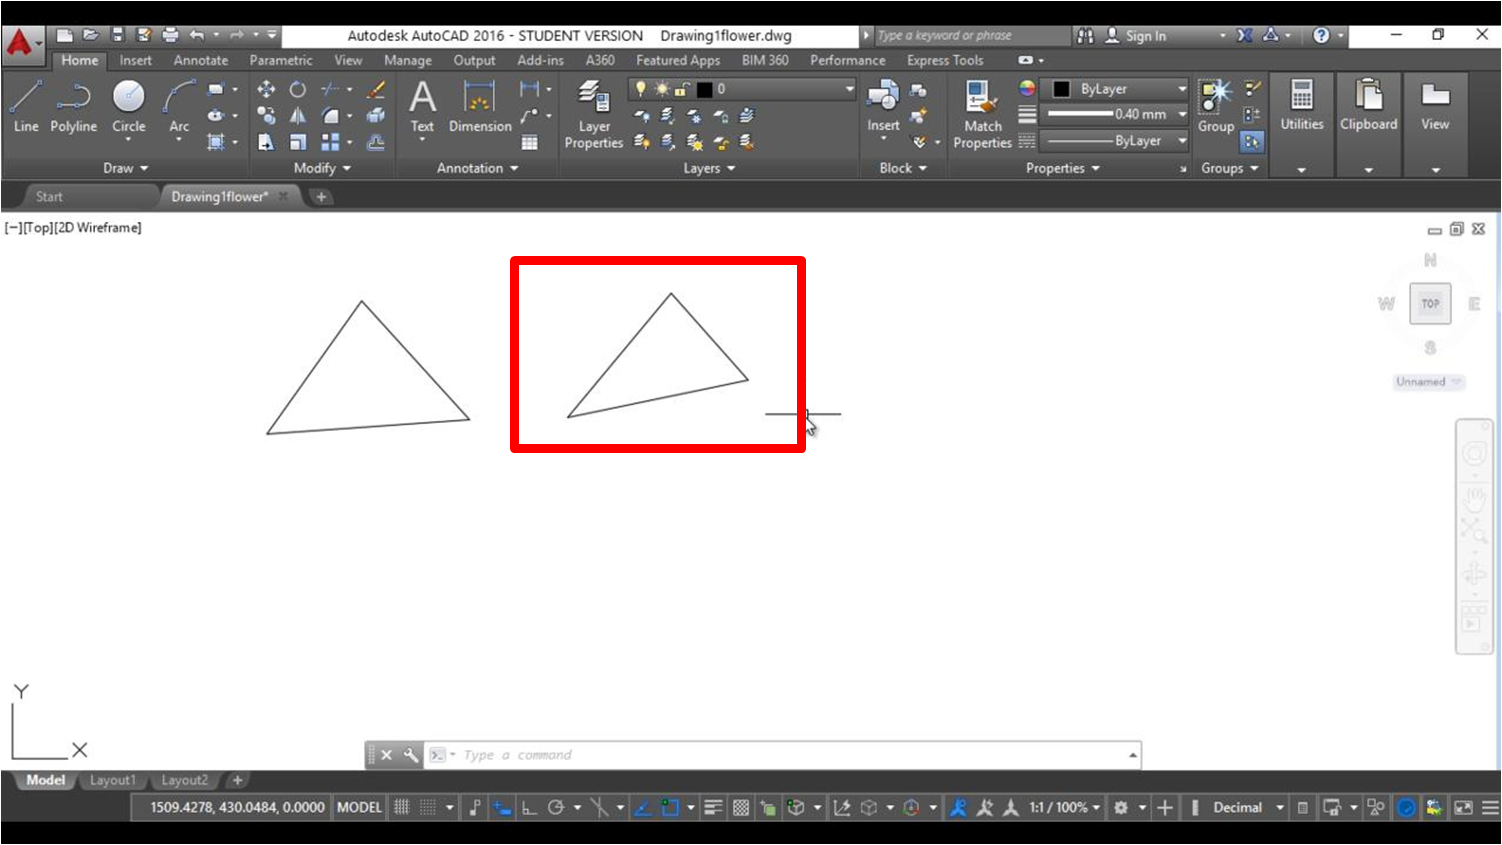Viewport: 1502px width, 845px height.
Task: Toggle drawing grid display in status bar
Action: pos(402,807)
